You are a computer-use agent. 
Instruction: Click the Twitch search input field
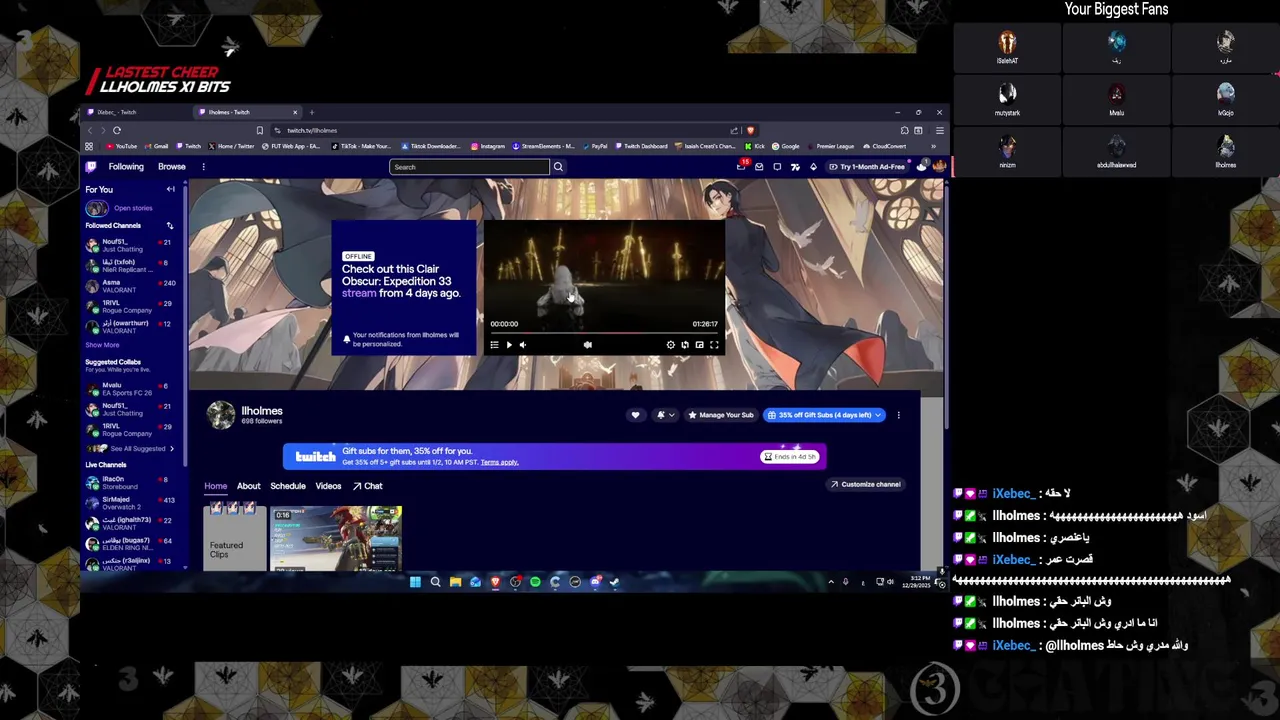click(x=469, y=167)
